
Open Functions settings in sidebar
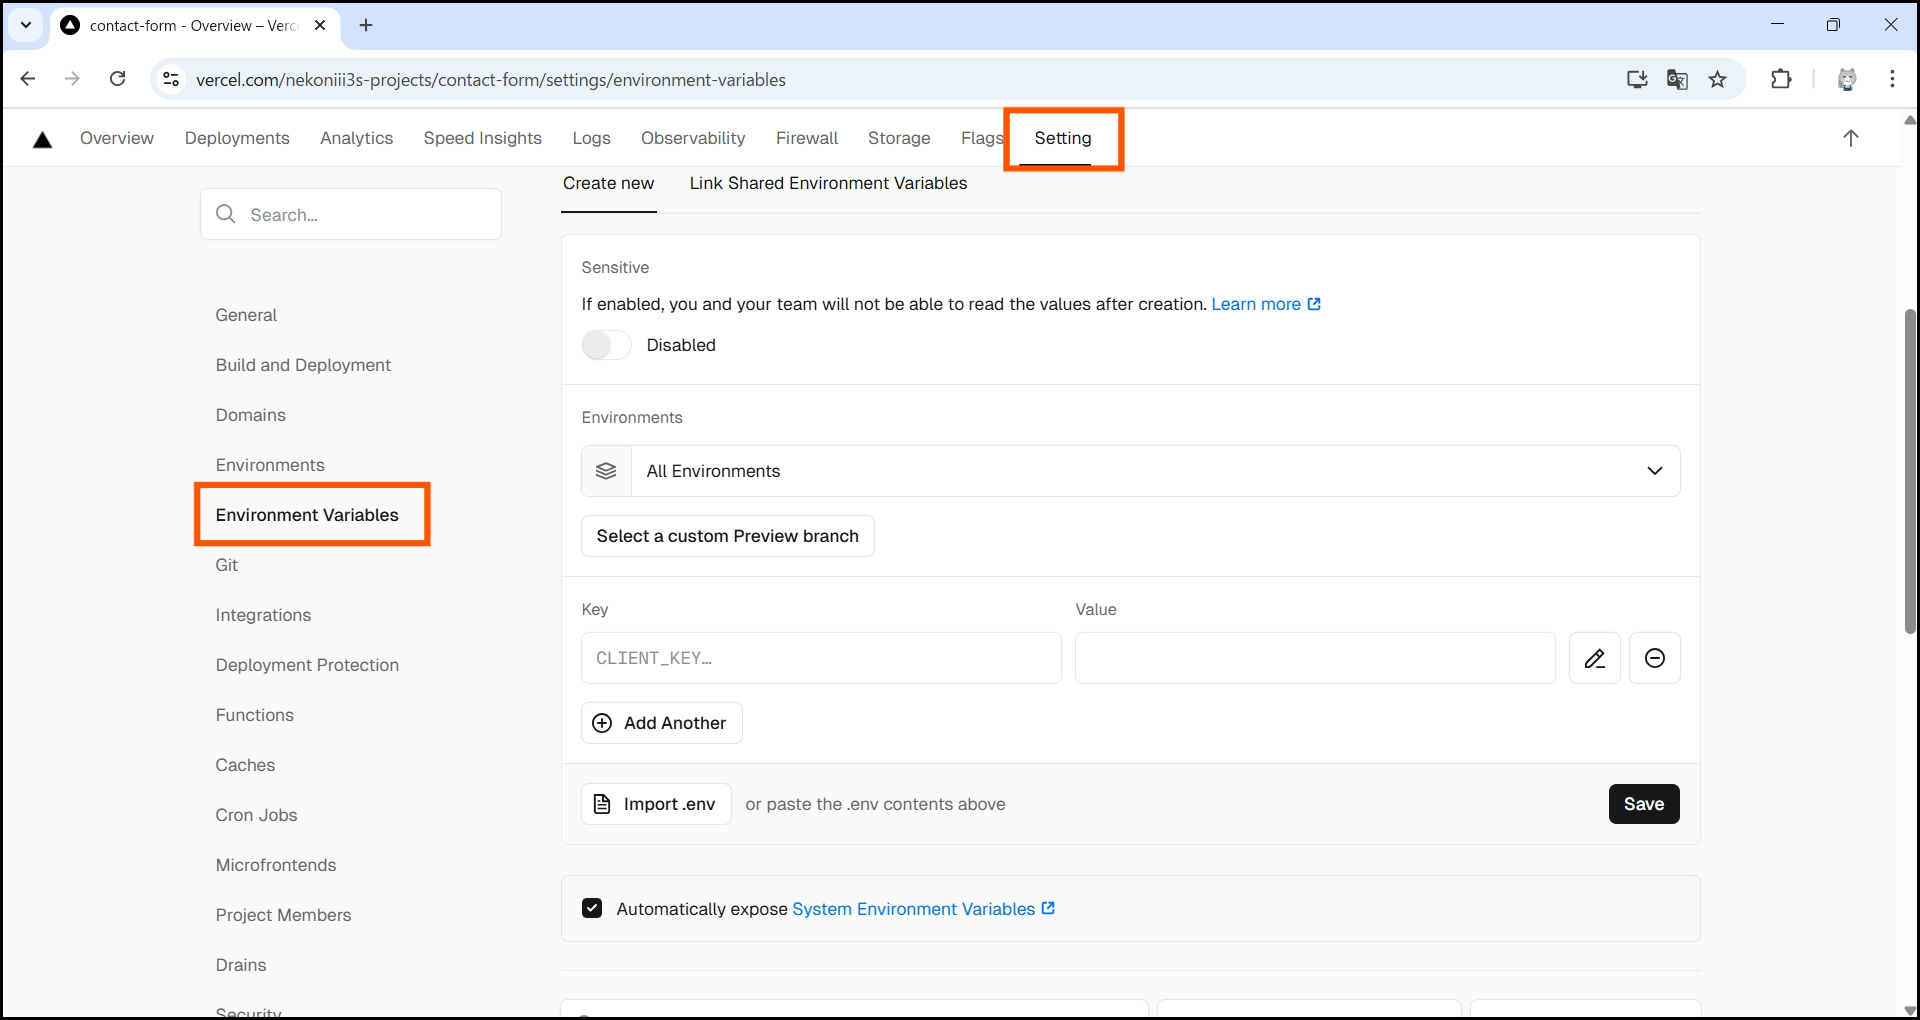click(255, 715)
